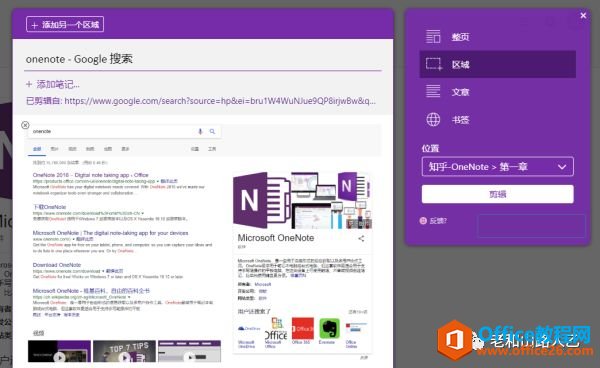Close the OneNote clipper panel
Image resolution: width=600 pixels, height=368 pixels.
[583, 15]
